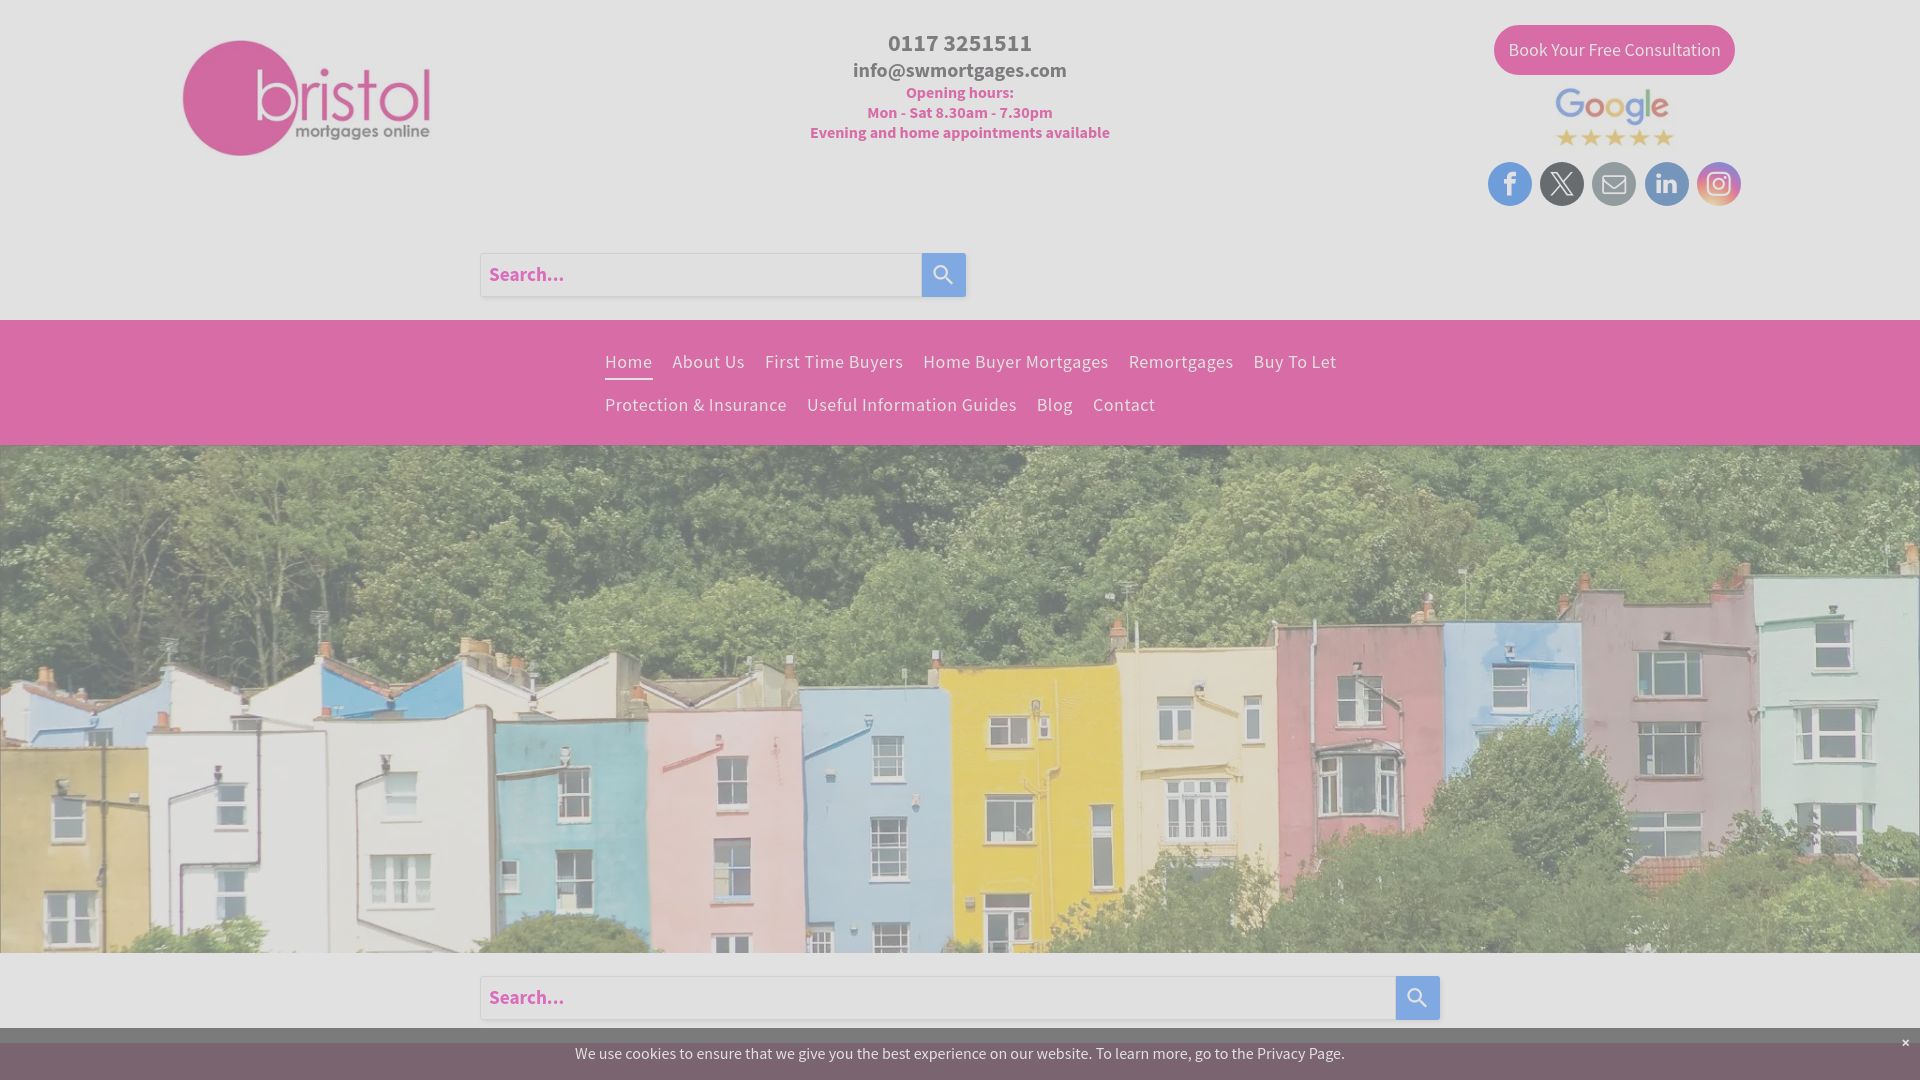Click the Facebook social media icon
Screen dimensions: 1920x1080
point(1510,183)
